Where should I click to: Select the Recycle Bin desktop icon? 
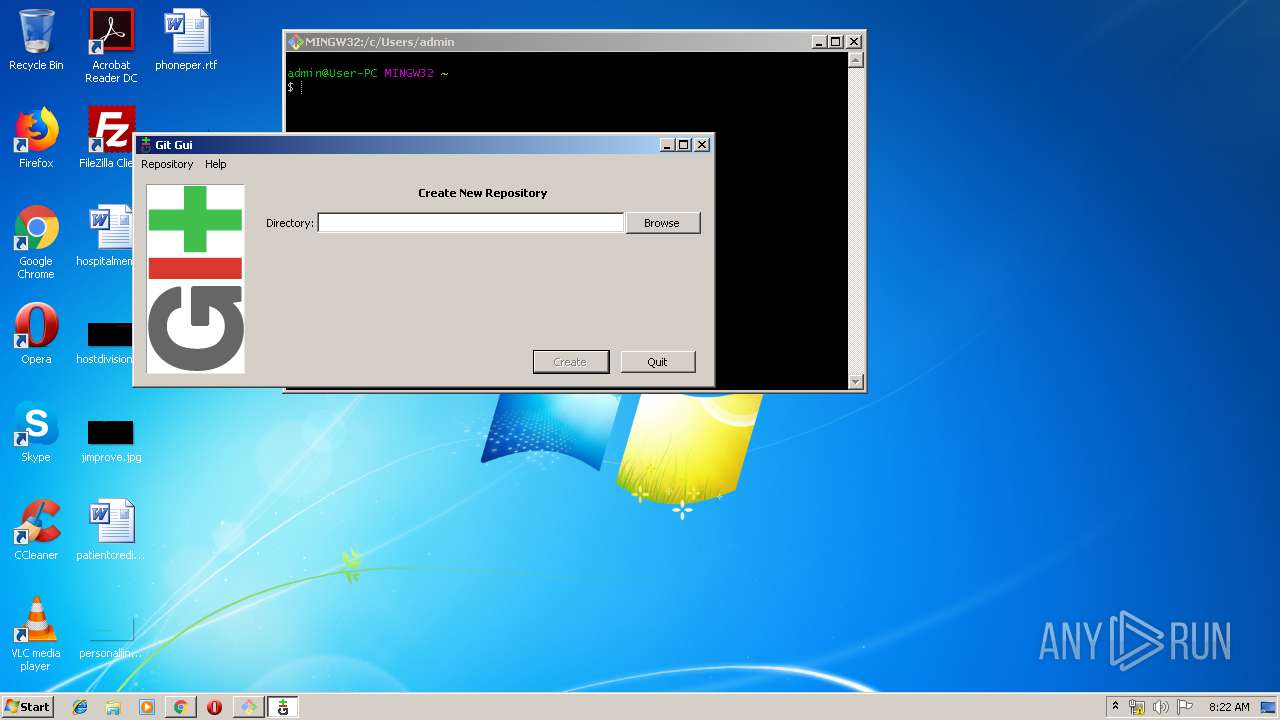[x=36, y=41]
